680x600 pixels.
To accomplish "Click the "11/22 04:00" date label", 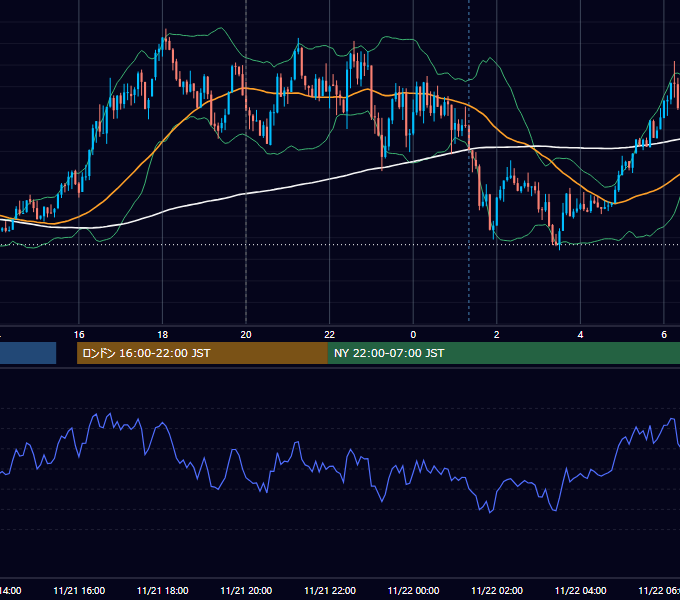I will click(x=581, y=591).
